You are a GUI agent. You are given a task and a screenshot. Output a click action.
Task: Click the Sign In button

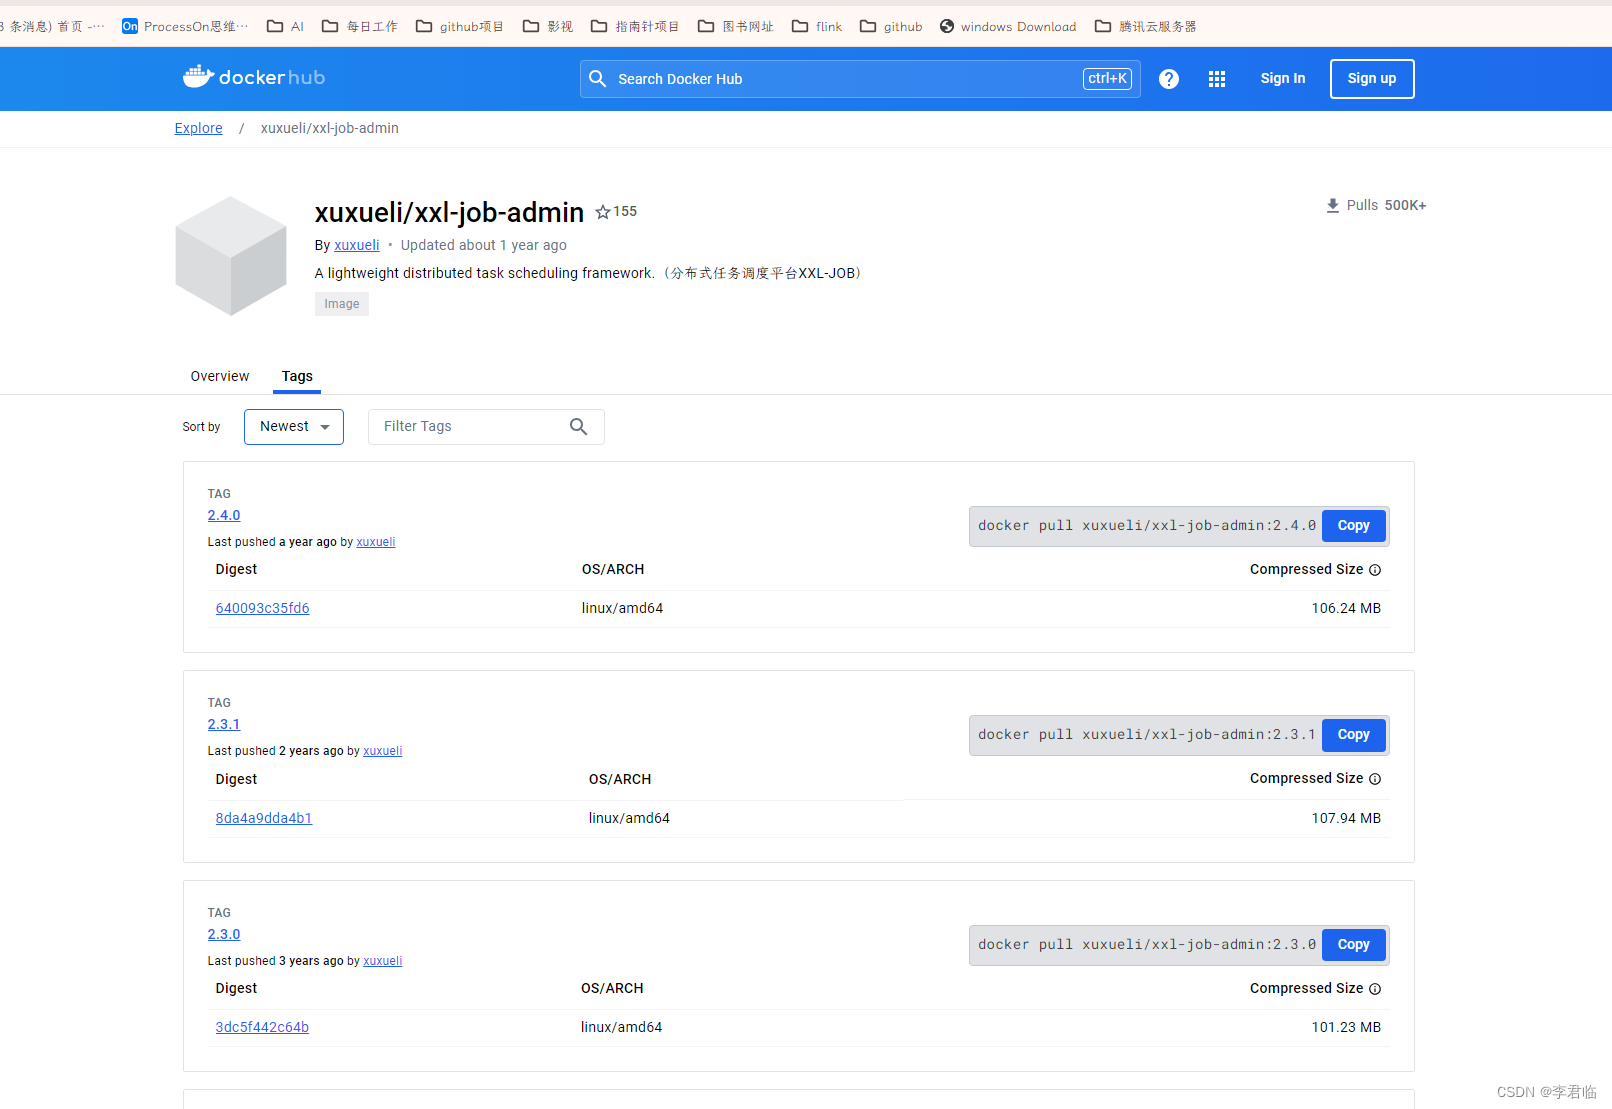(x=1282, y=79)
